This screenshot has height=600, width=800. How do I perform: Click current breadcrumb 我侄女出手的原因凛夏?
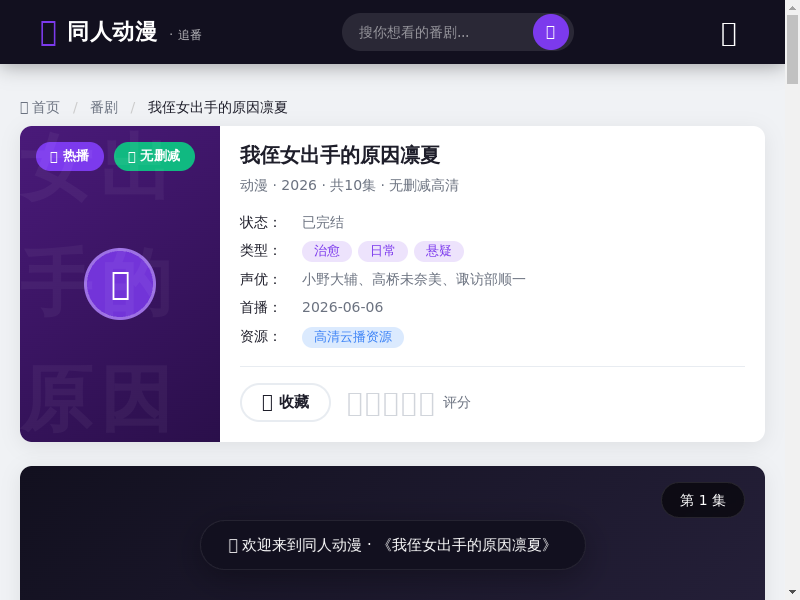pyautogui.click(x=217, y=108)
